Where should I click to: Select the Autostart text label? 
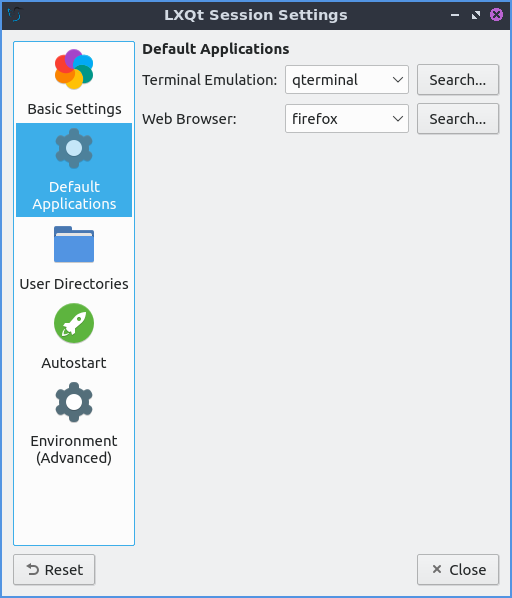[74, 363]
